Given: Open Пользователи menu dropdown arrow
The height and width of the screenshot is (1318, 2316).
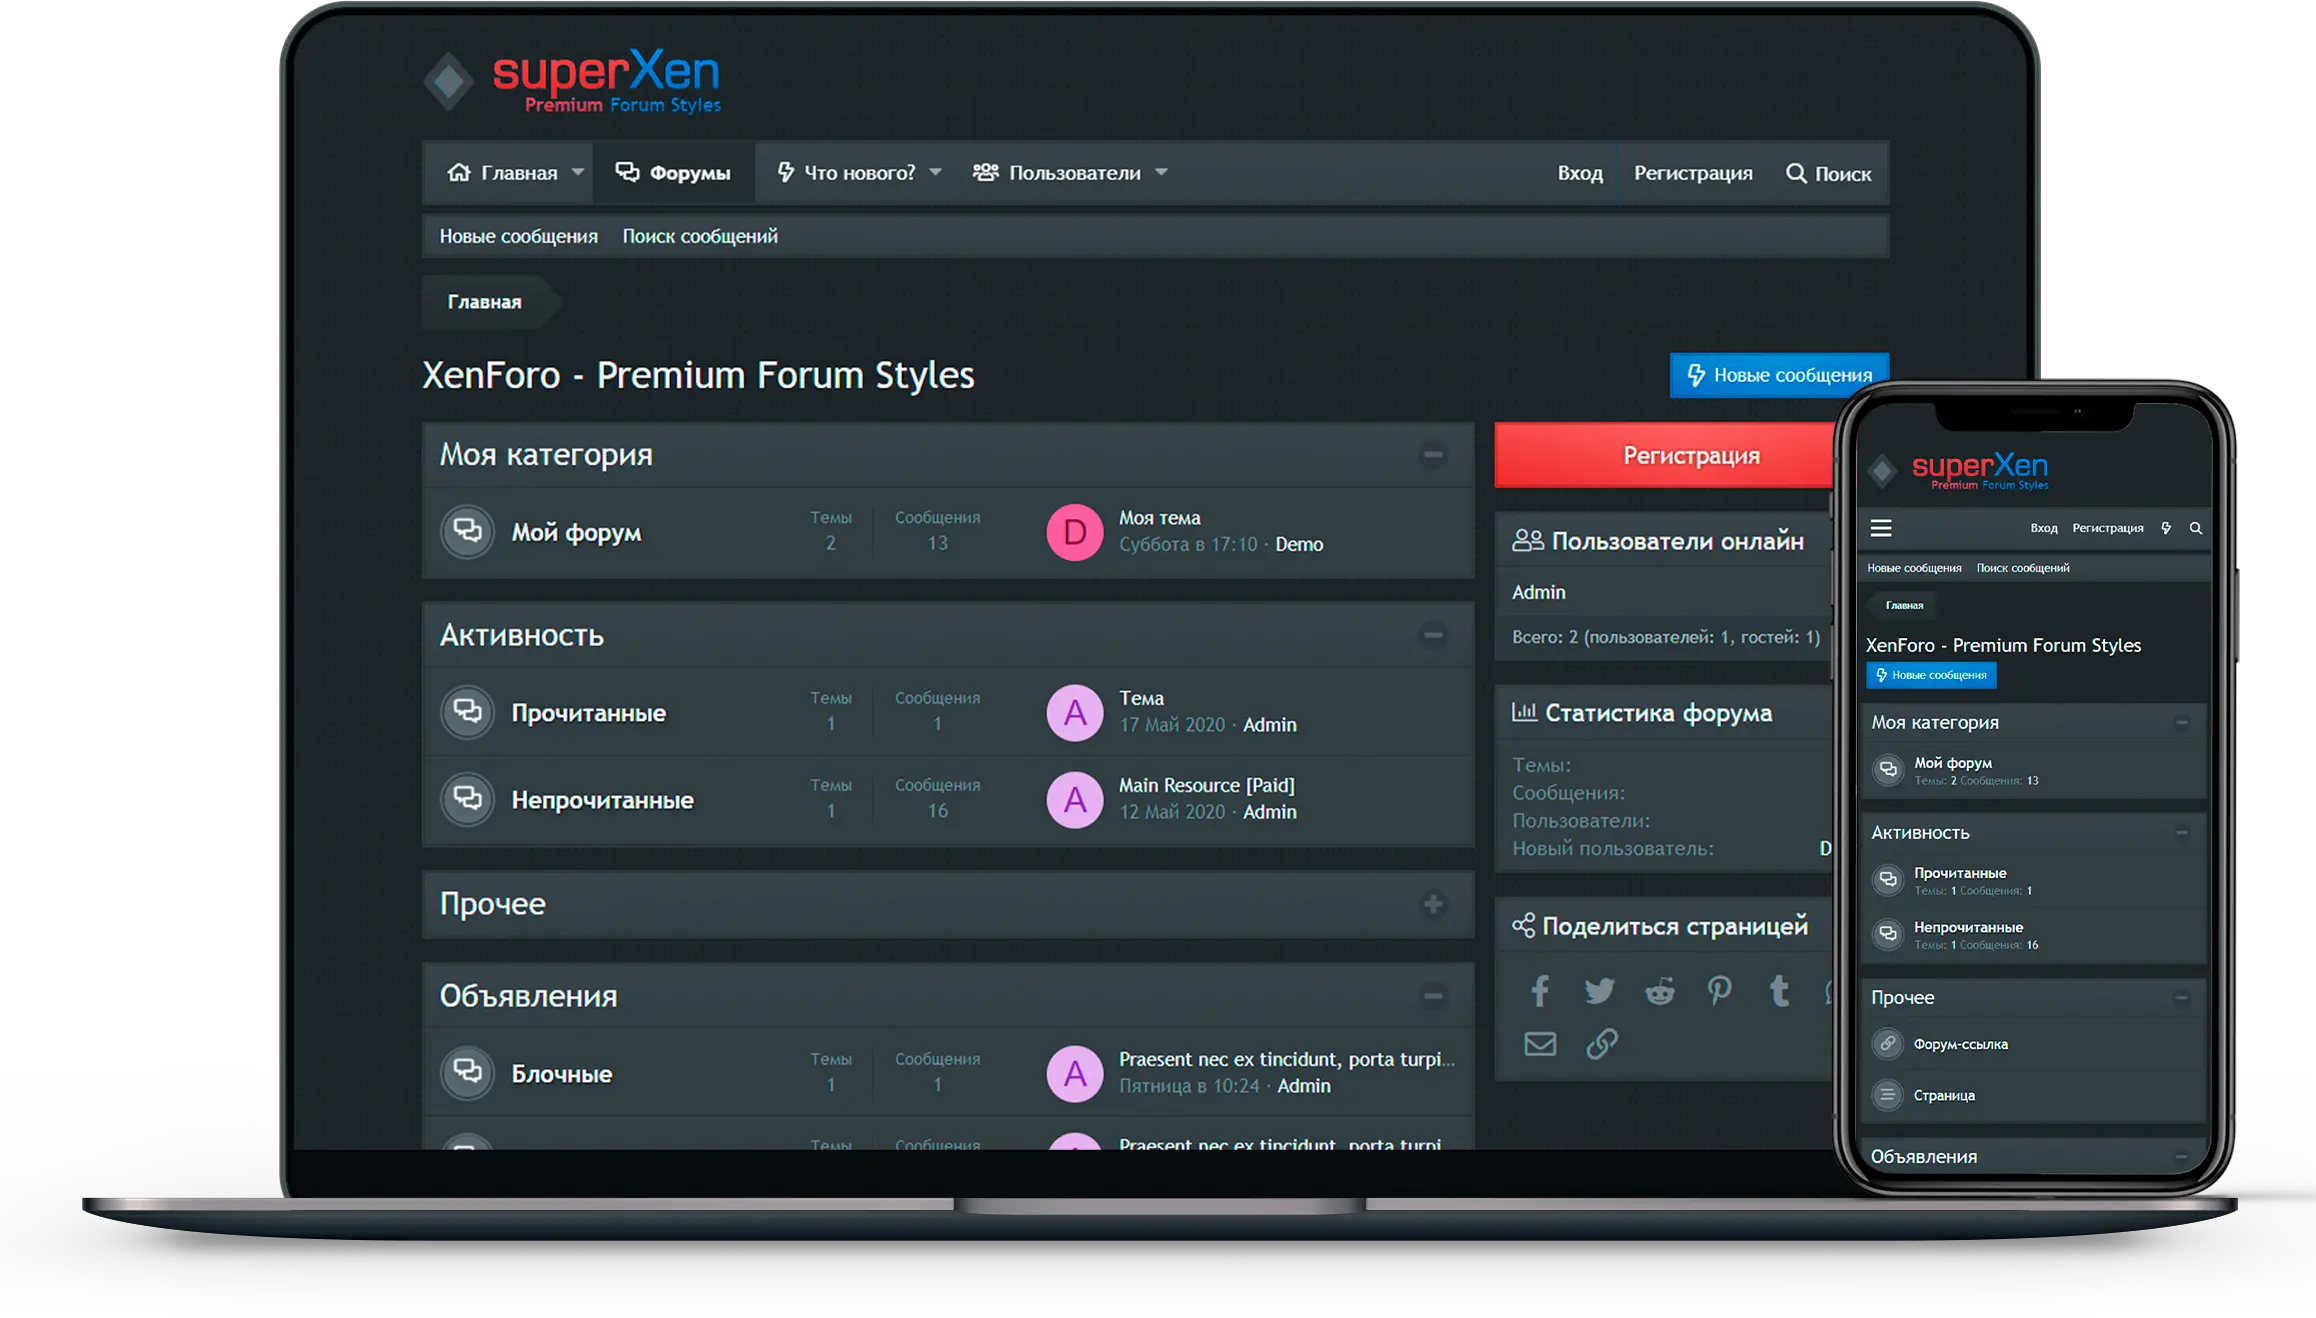Looking at the screenshot, I should pyautogui.click(x=1161, y=172).
